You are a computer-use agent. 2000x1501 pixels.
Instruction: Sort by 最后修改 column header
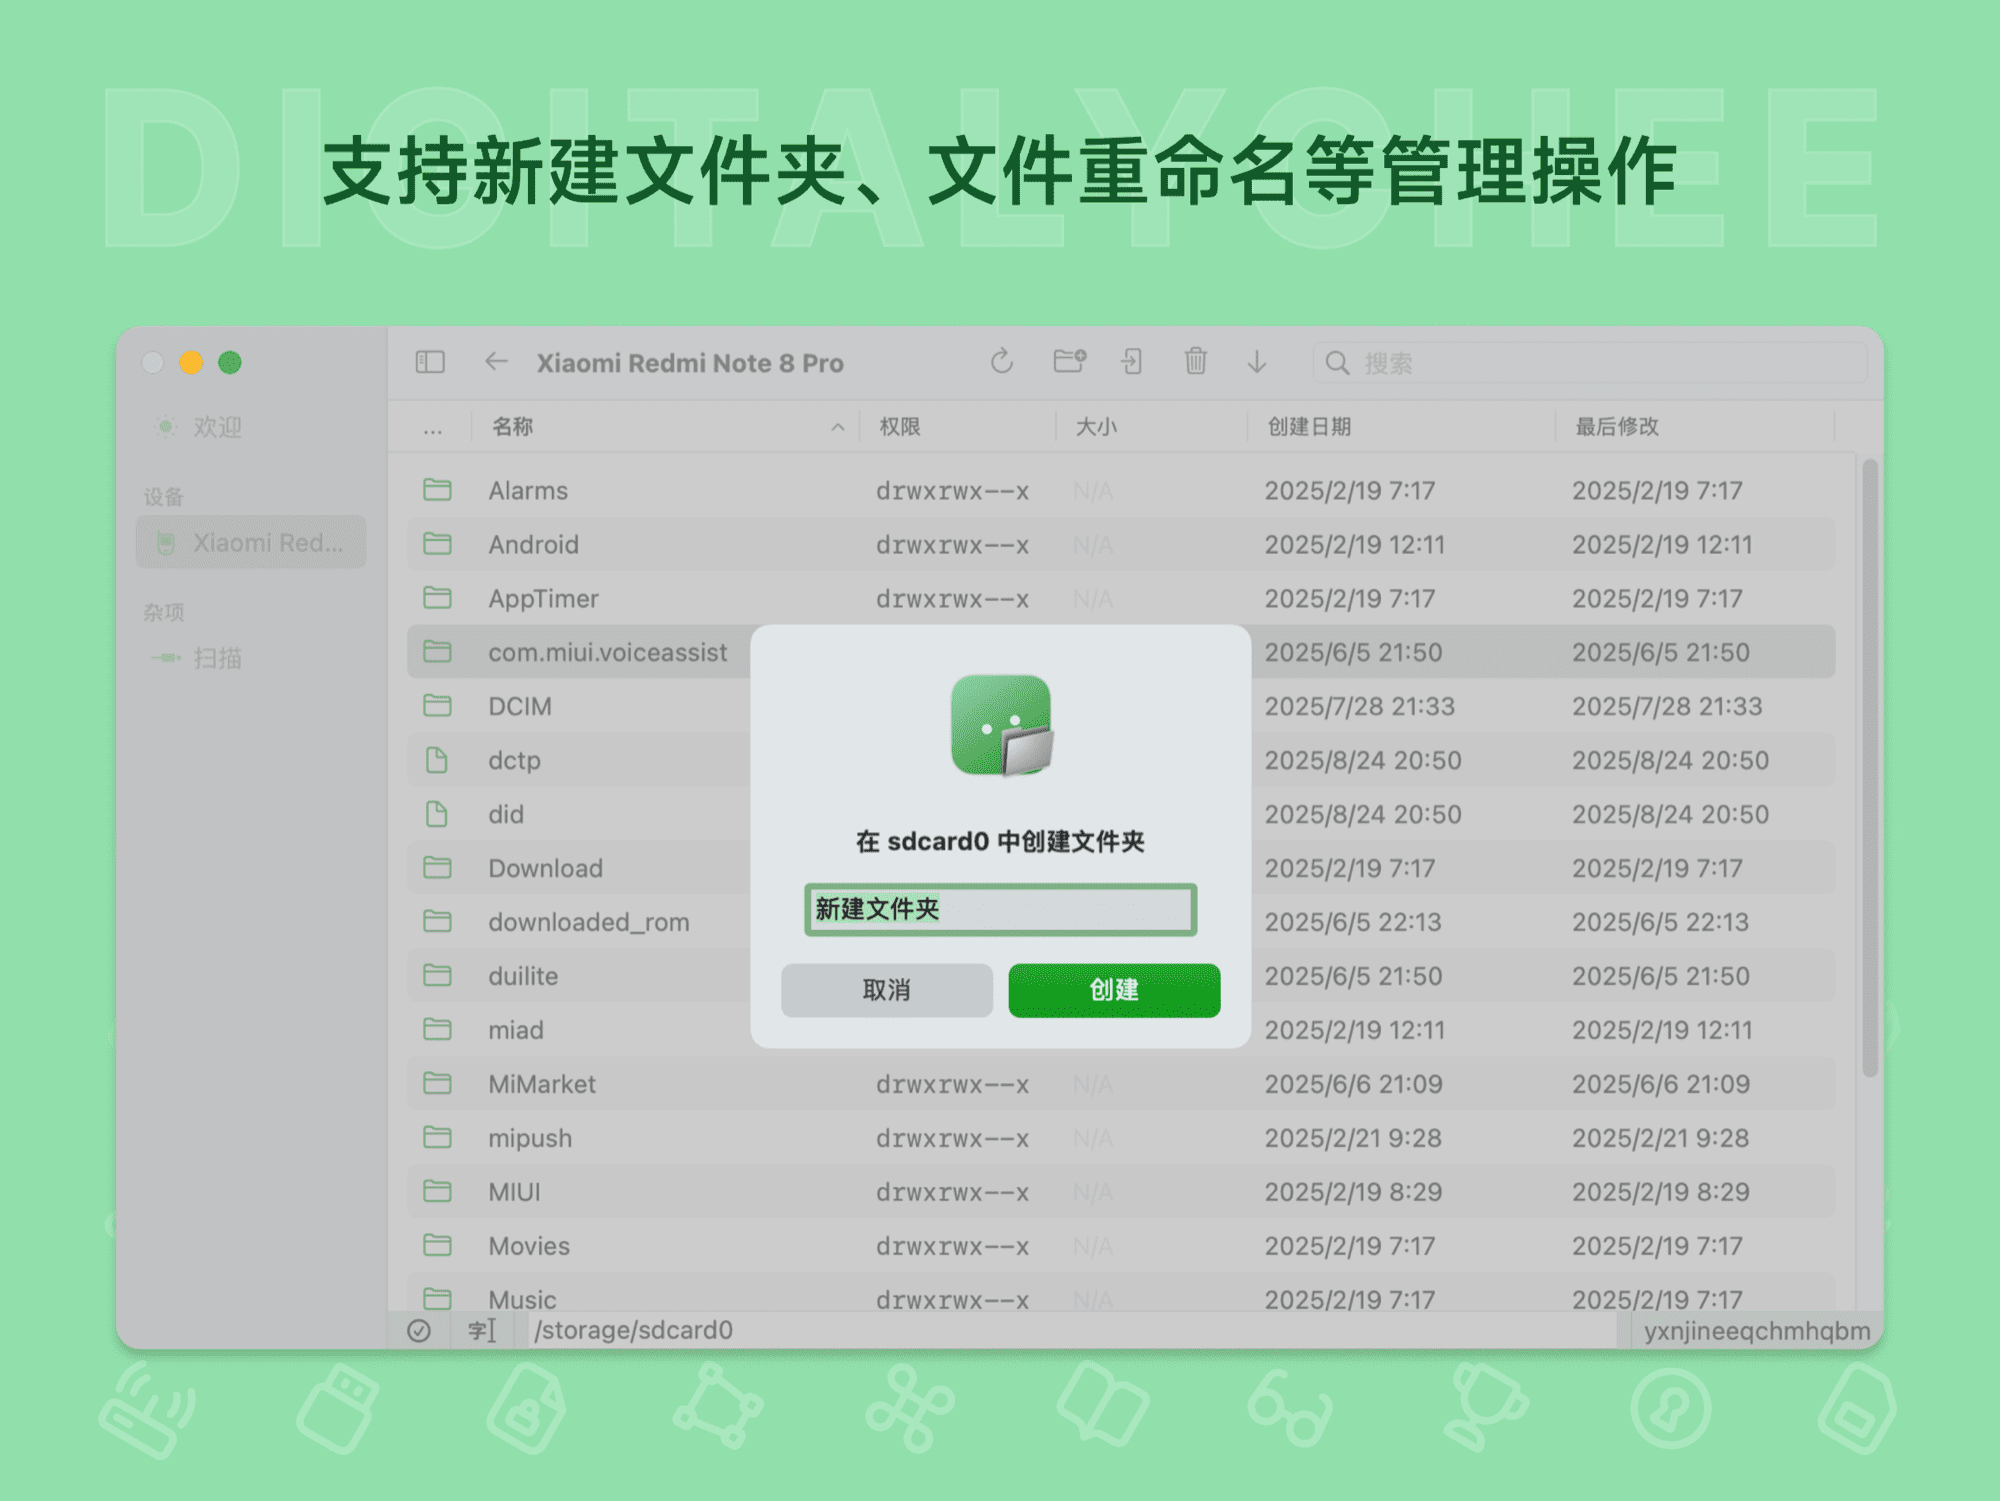1617,427
